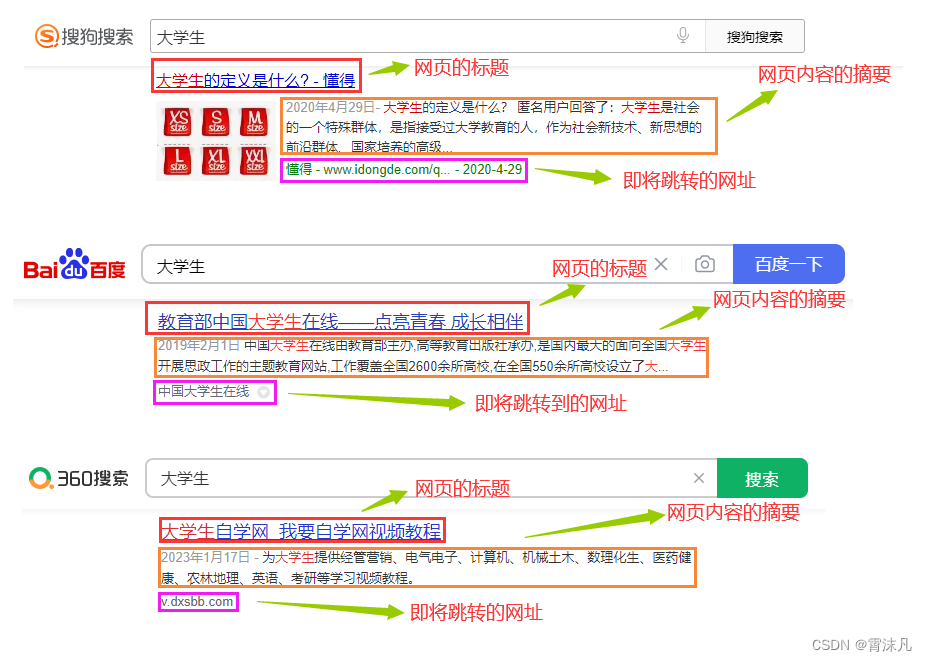Clear the 360 search box with X

click(x=699, y=478)
